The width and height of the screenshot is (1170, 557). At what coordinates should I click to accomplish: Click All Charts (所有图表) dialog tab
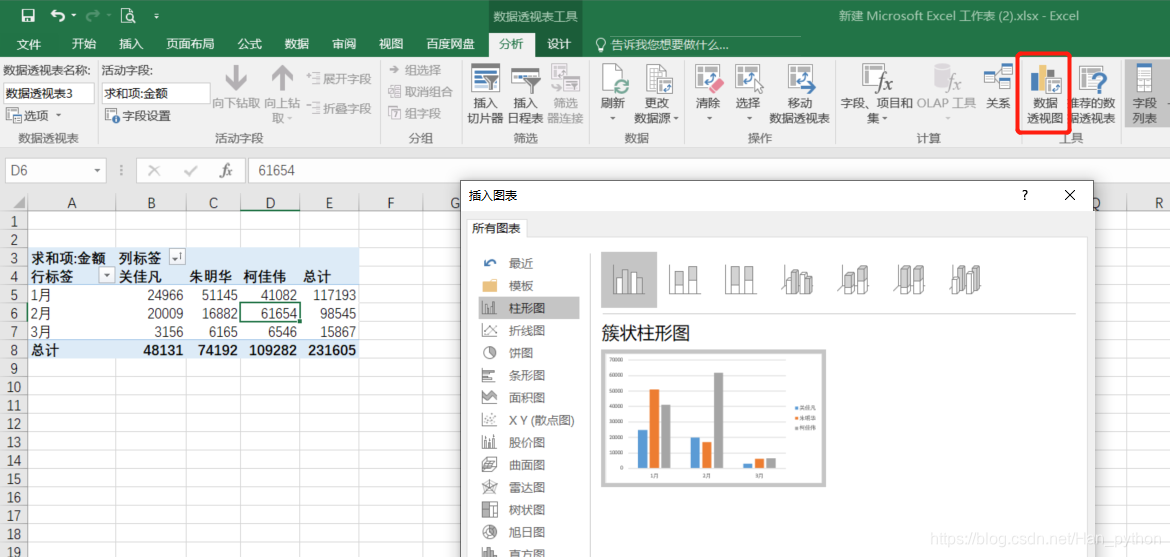tap(497, 228)
